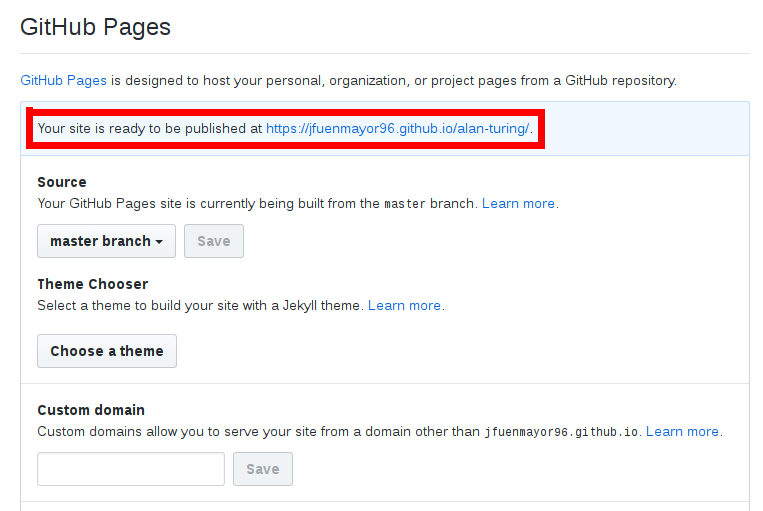This screenshot has height=511, width=763.
Task: Click Learn more link in Source section
Action: point(518,203)
